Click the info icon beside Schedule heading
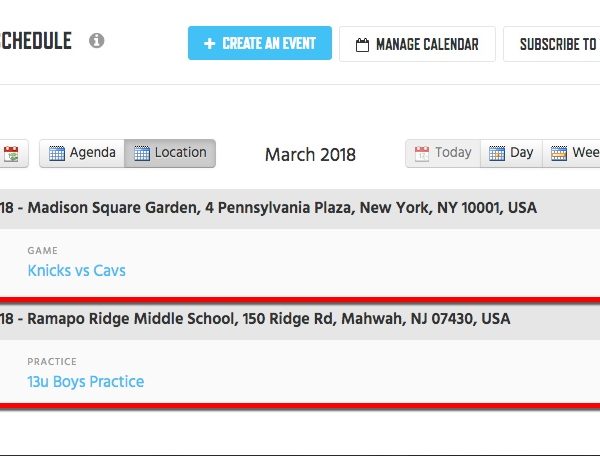This screenshot has width=600, height=456. pos(96,40)
